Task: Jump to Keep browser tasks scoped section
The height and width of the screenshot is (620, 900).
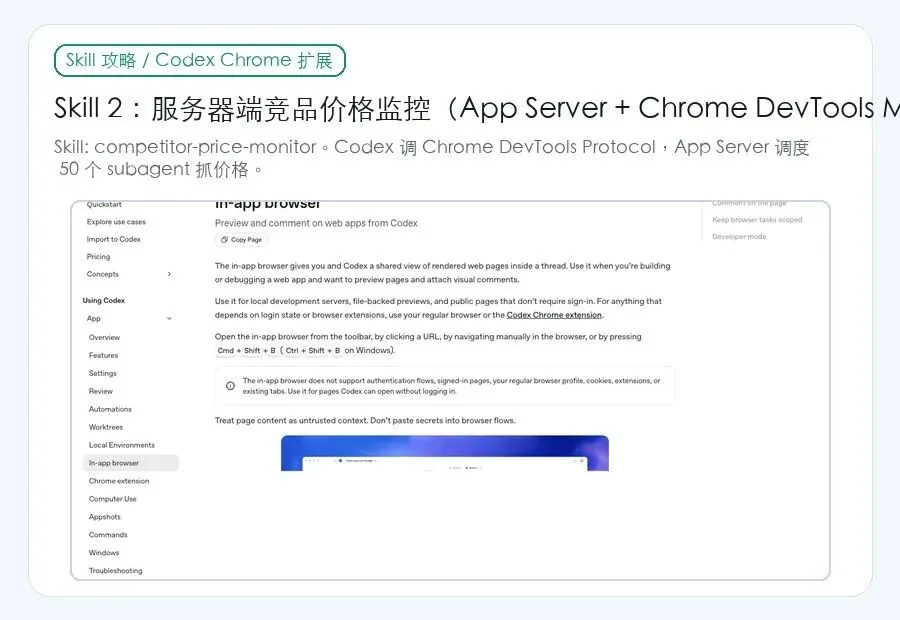Action: tap(757, 220)
